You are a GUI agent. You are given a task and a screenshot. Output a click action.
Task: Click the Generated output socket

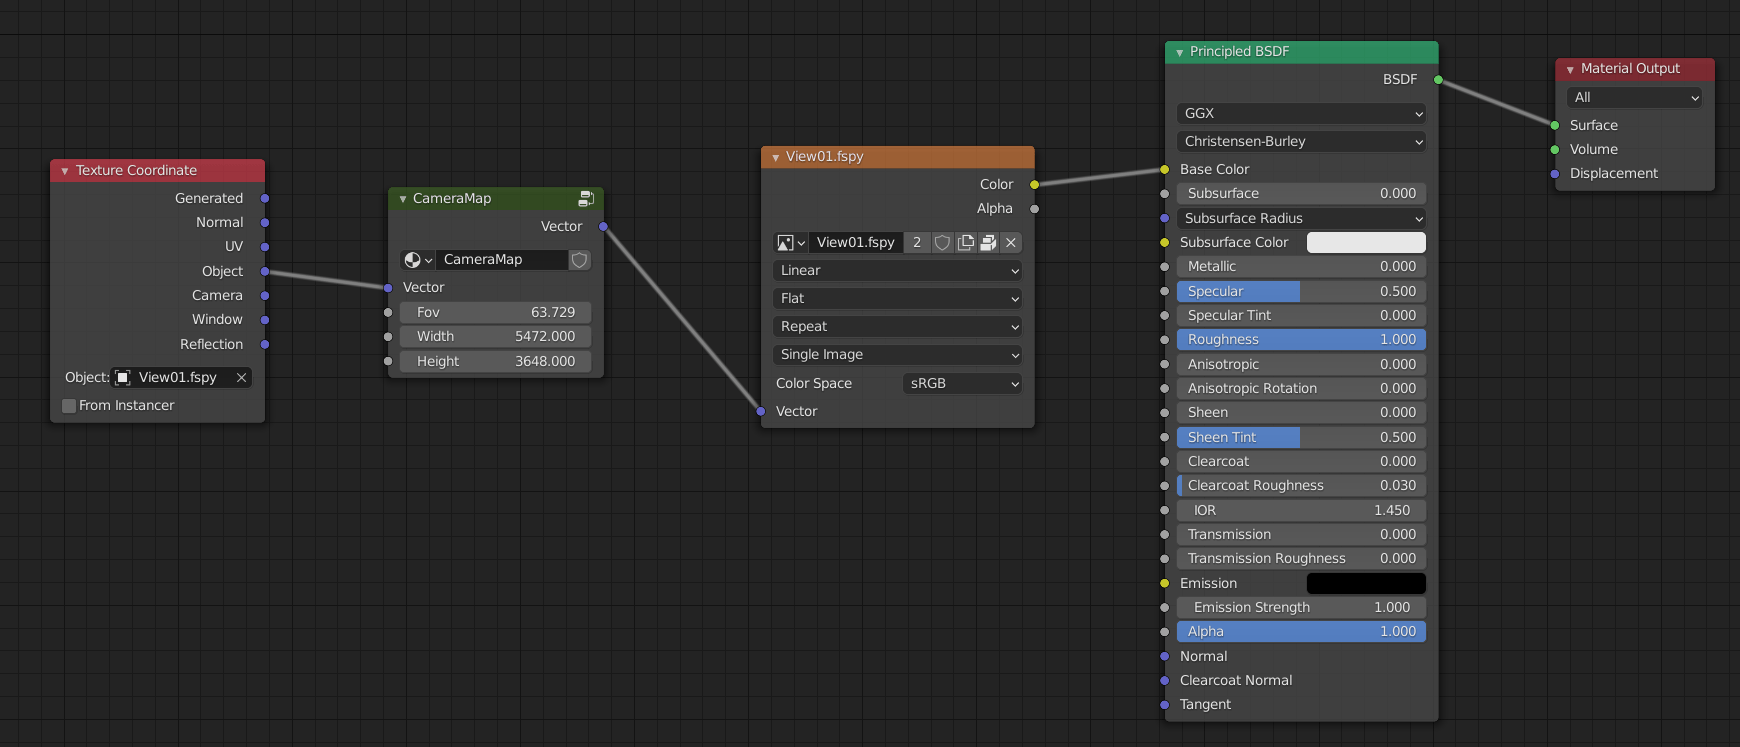pos(265,199)
